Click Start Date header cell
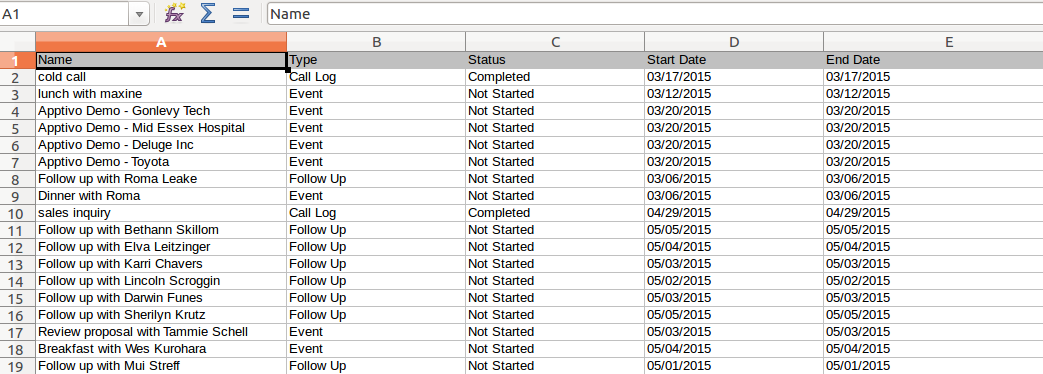 pyautogui.click(x=734, y=60)
